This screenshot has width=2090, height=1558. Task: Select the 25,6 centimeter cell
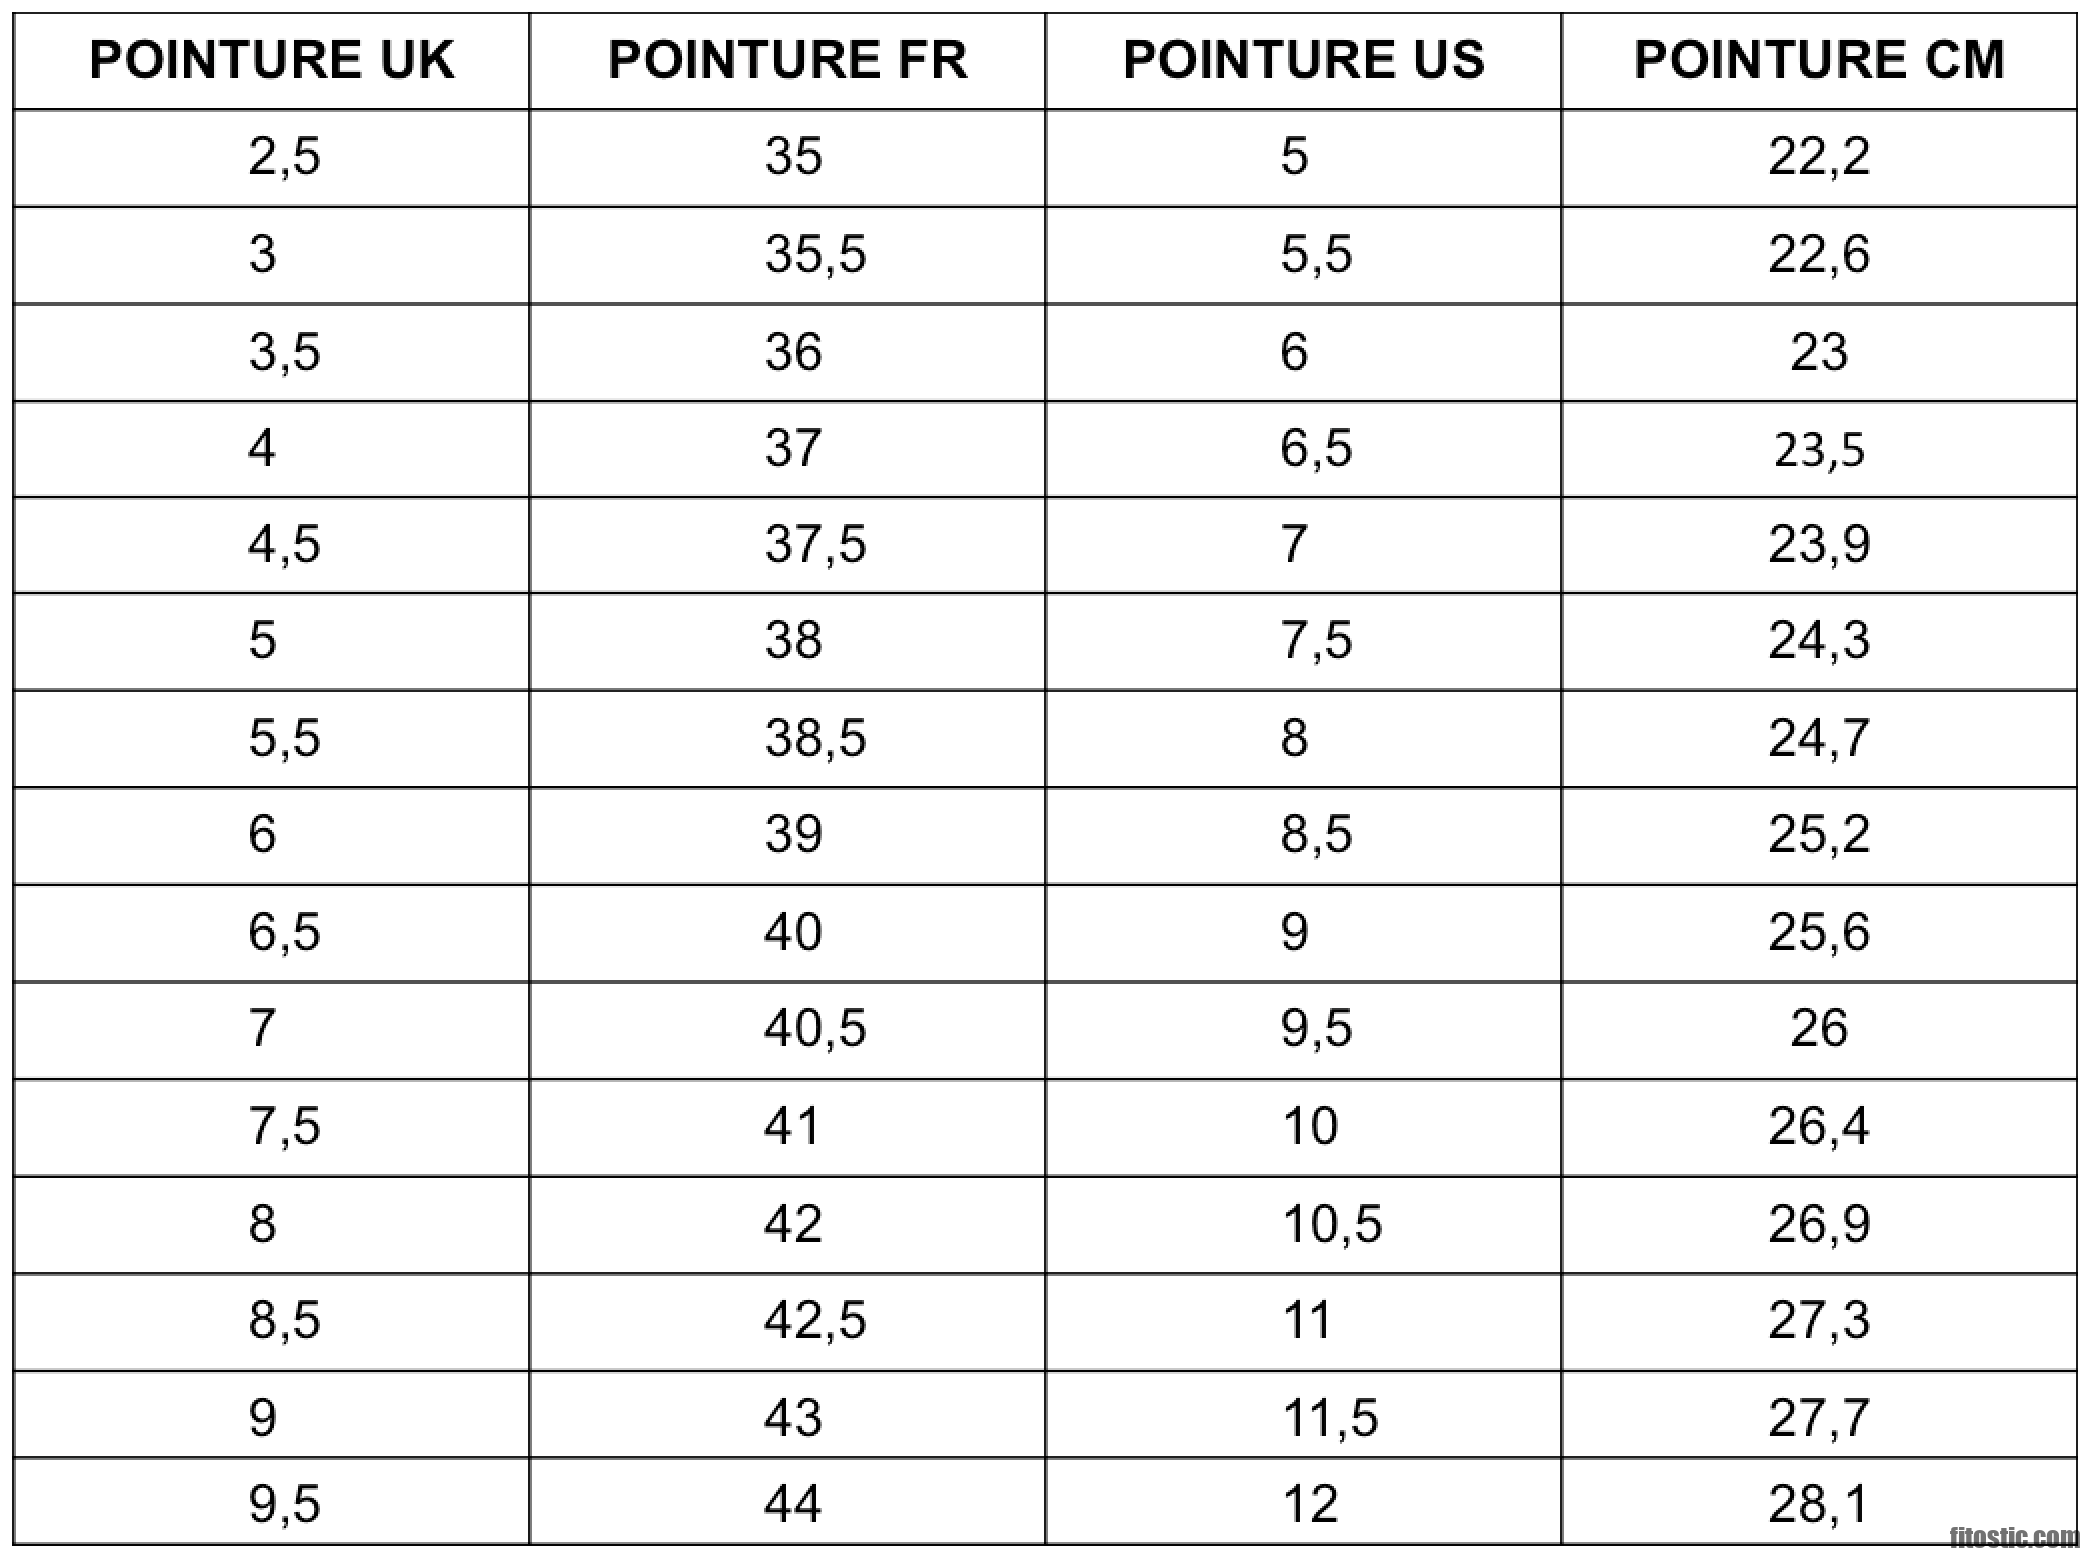coord(1818,933)
